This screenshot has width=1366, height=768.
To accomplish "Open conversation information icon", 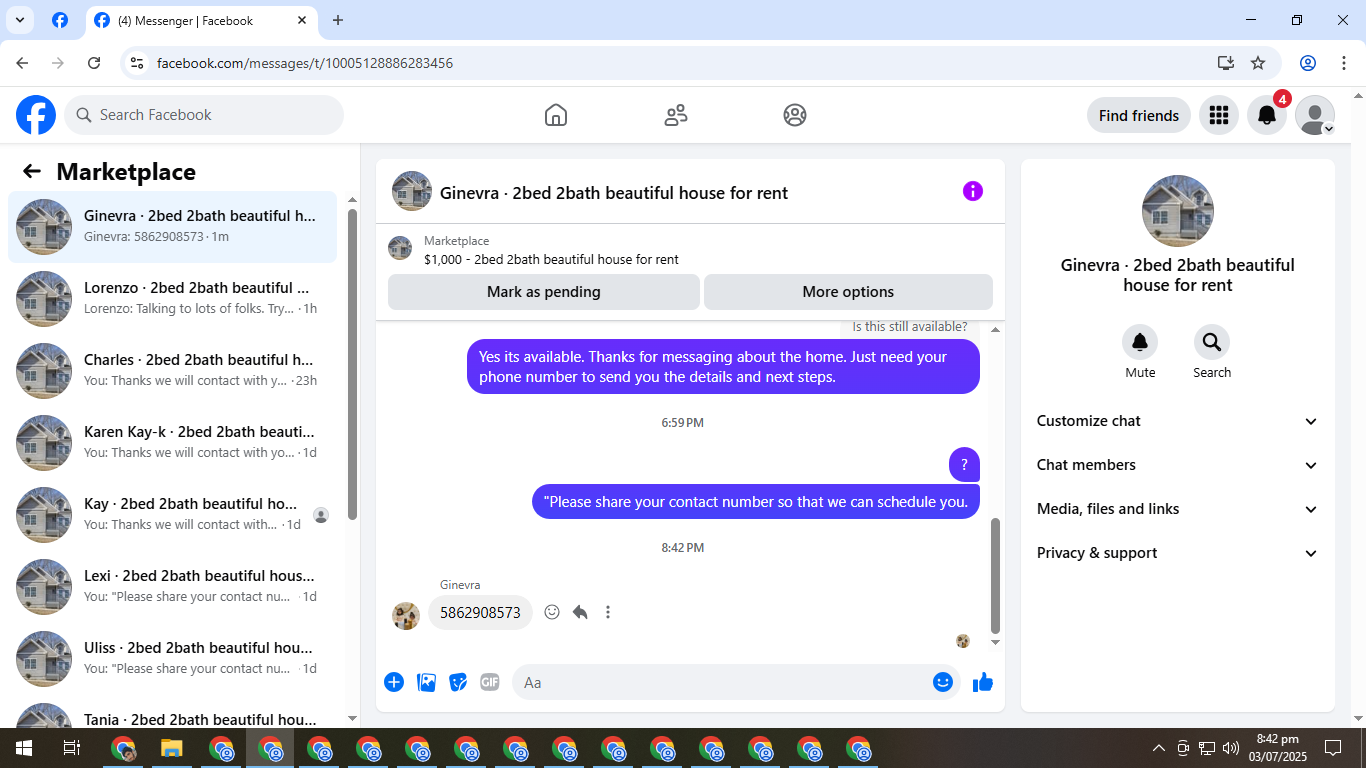I will (973, 191).
